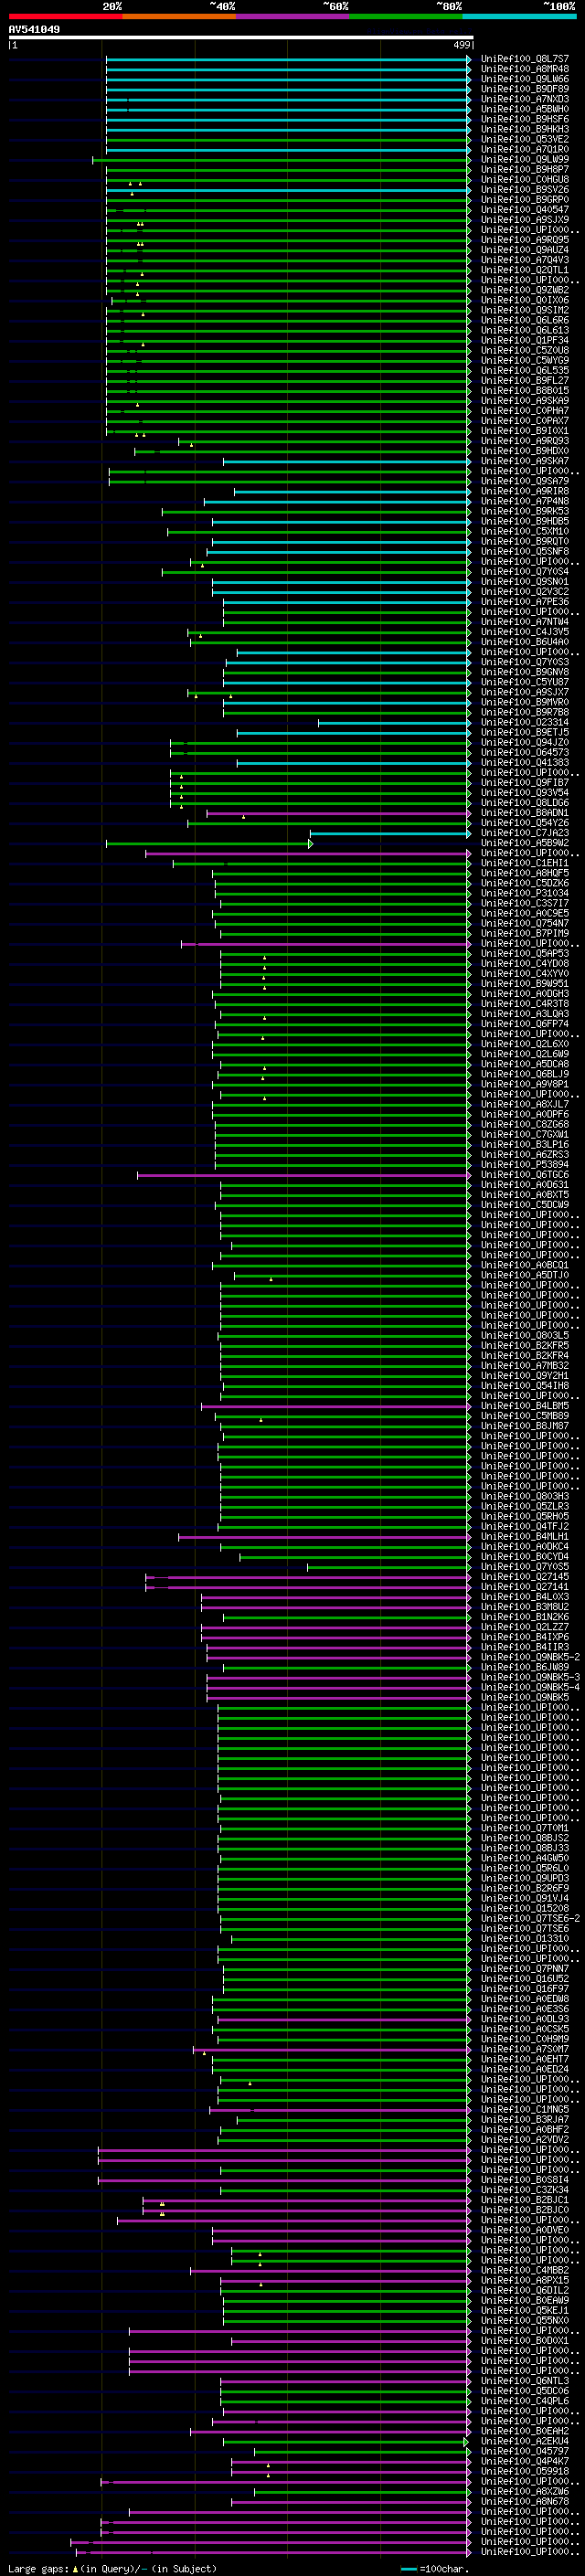The image size is (585, 2576).
Task: Open hit UniRef100_A3LQA3
Action: [524, 1014]
